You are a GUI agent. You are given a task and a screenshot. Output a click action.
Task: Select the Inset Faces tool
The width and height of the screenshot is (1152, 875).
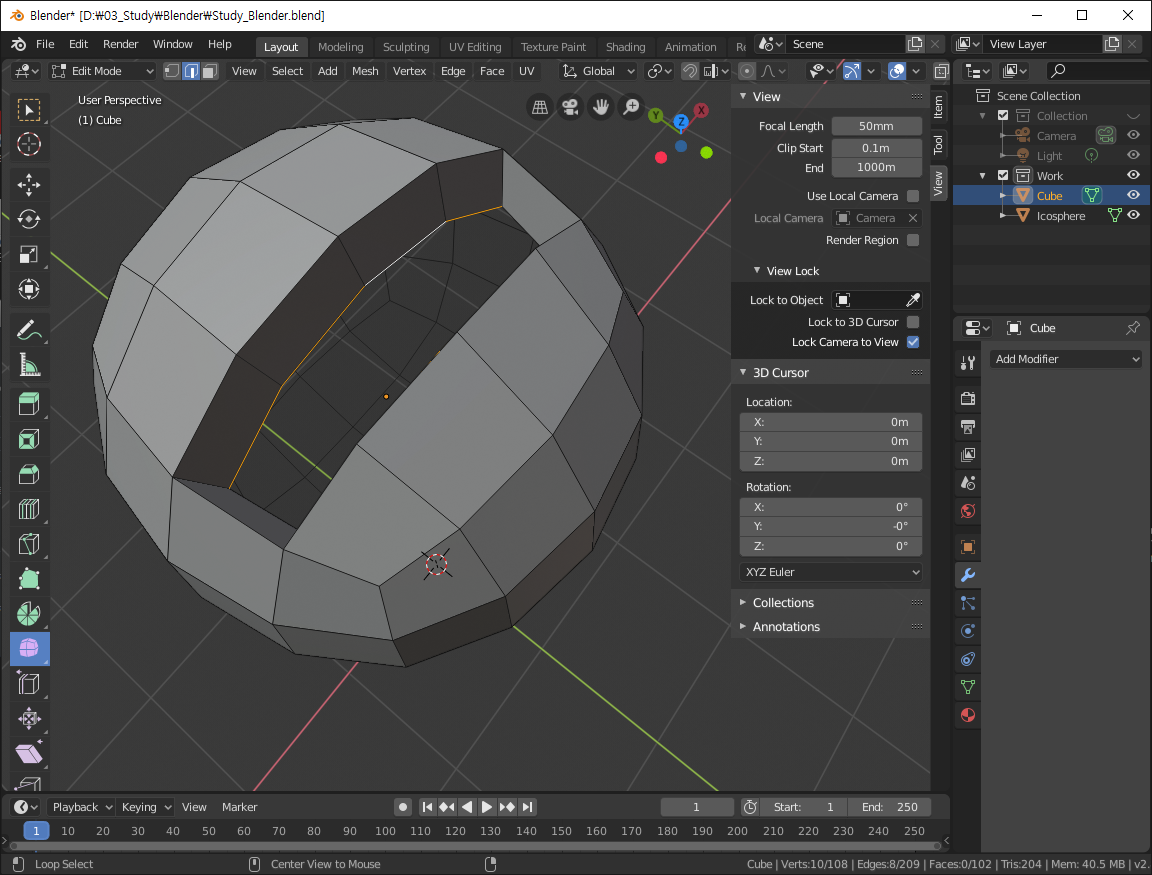pos(29,439)
